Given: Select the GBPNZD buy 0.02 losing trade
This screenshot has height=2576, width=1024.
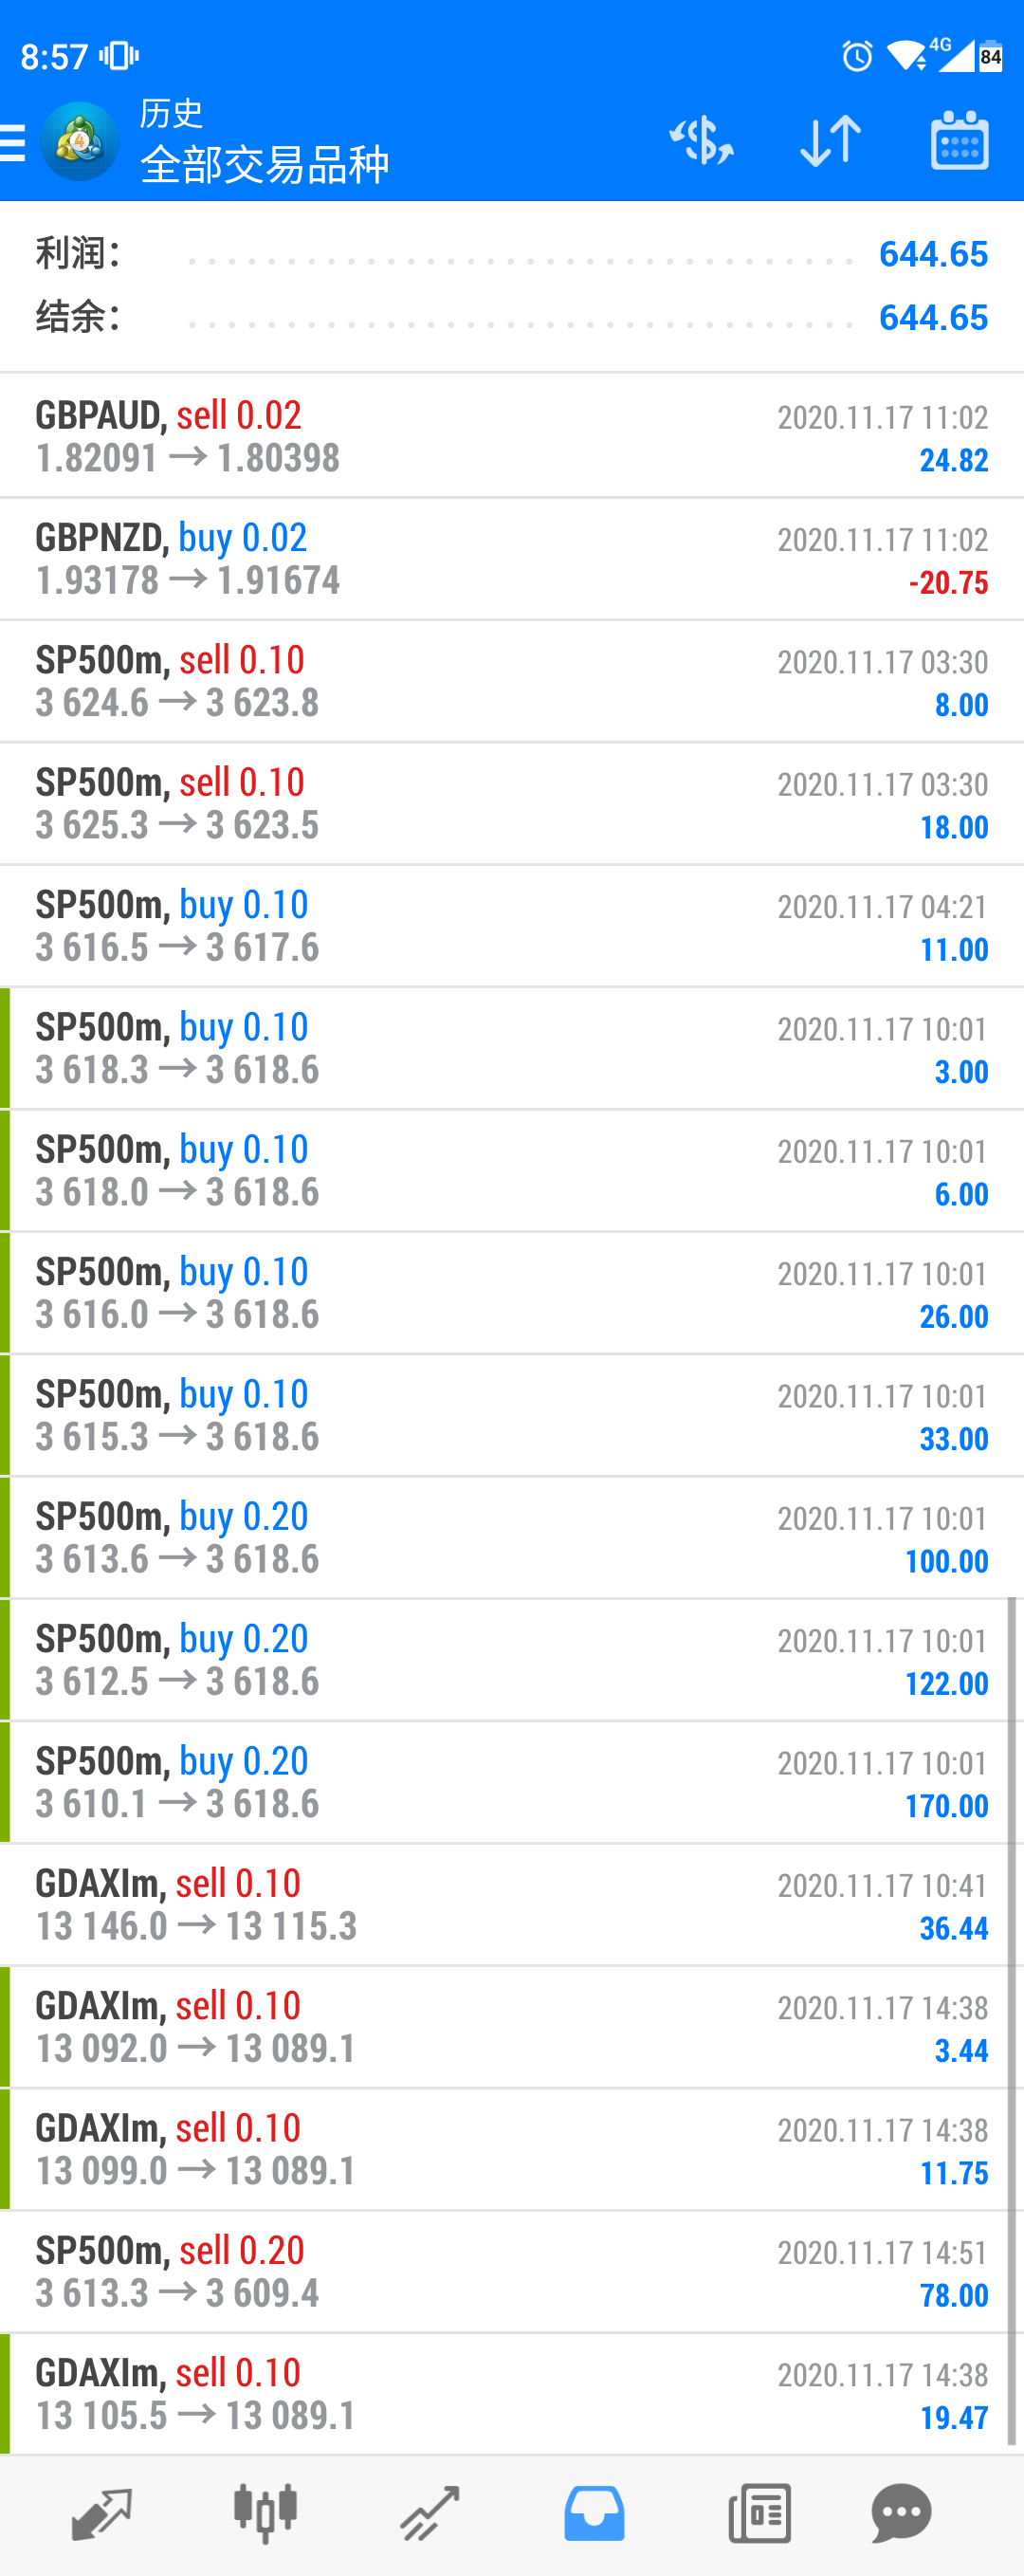Looking at the screenshot, I should [512, 560].
